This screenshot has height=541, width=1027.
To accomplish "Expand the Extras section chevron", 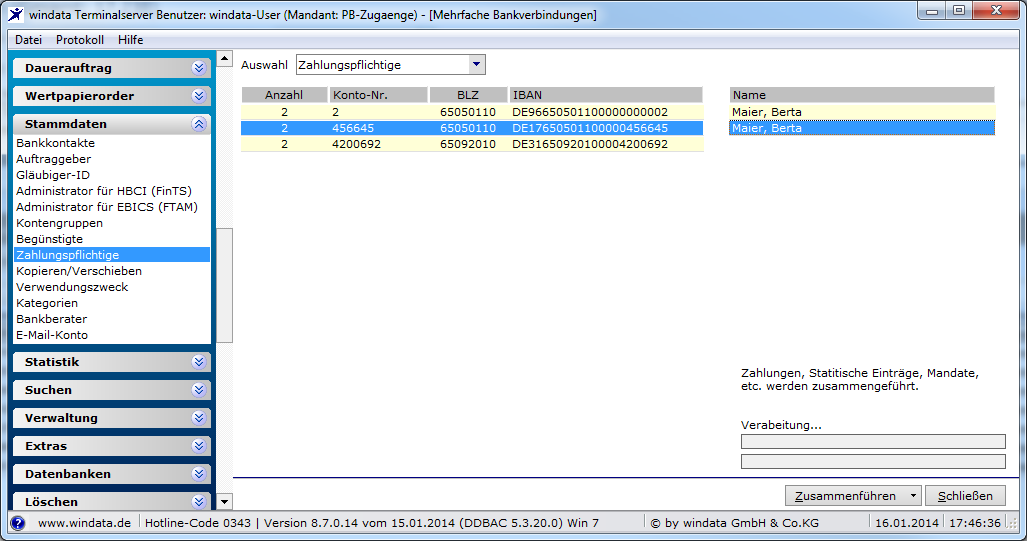I will pyautogui.click(x=198, y=446).
